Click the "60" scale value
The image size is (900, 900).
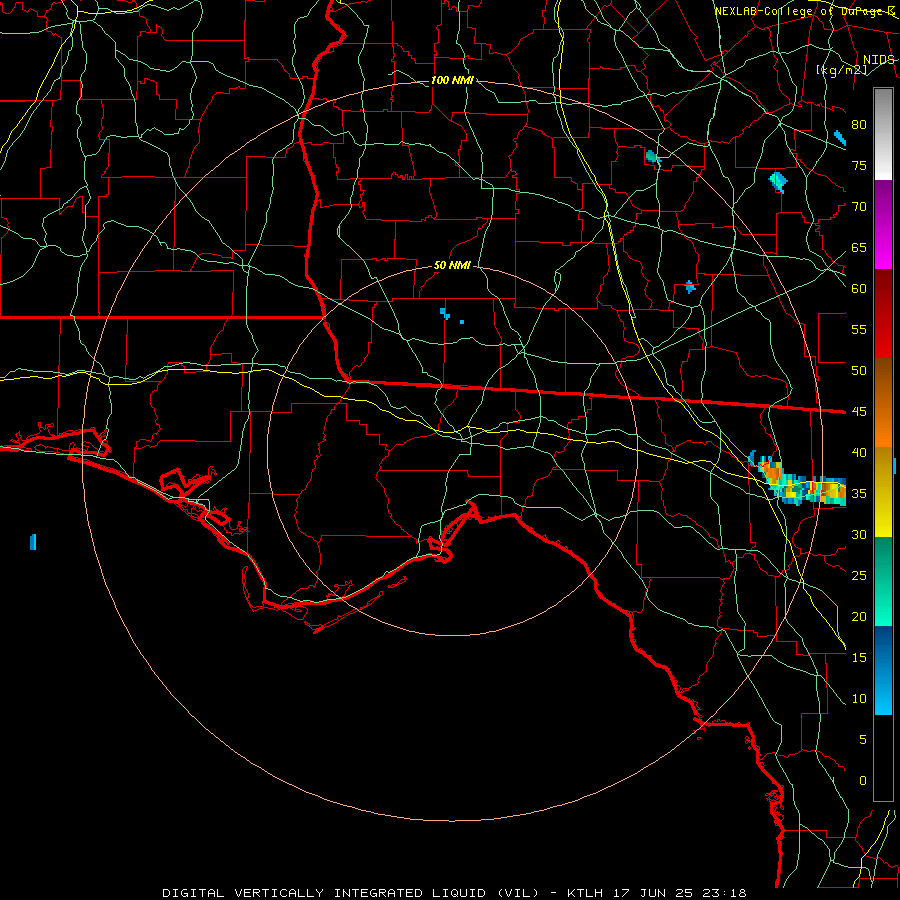click(859, 289)
